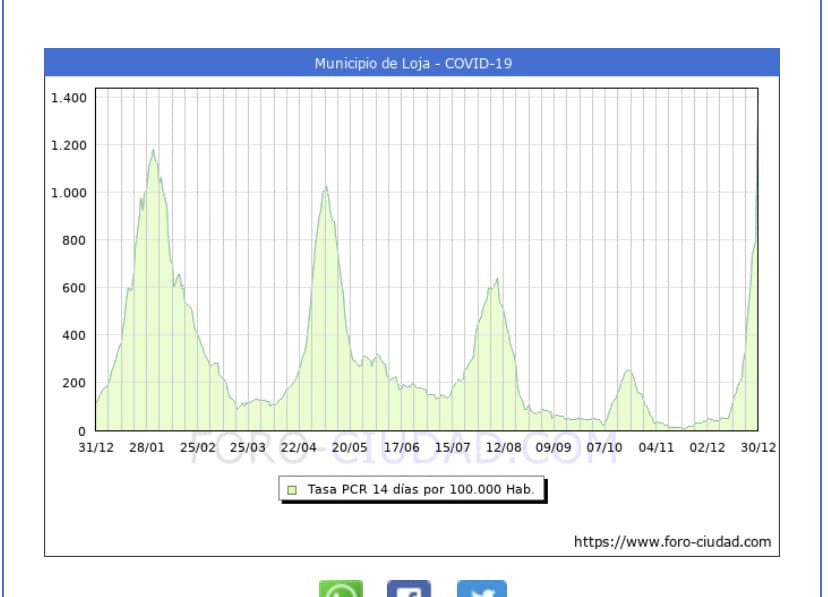
Task: Select the May peak near 1.000 on the chart
Action: (x=325, y=189)
